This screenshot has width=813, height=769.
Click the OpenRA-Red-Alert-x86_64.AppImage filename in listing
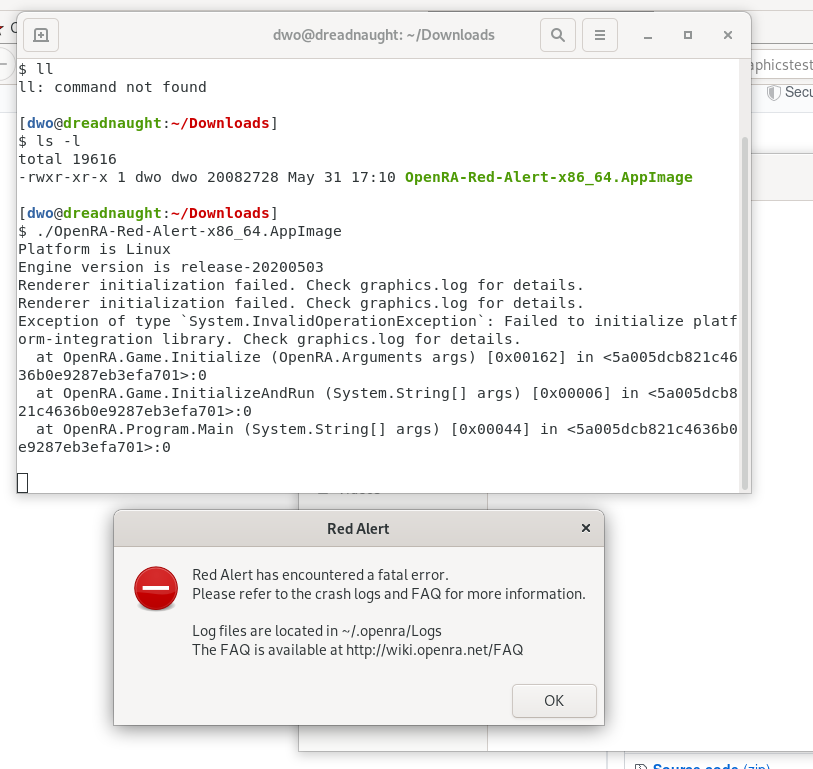tap(549, 177)
